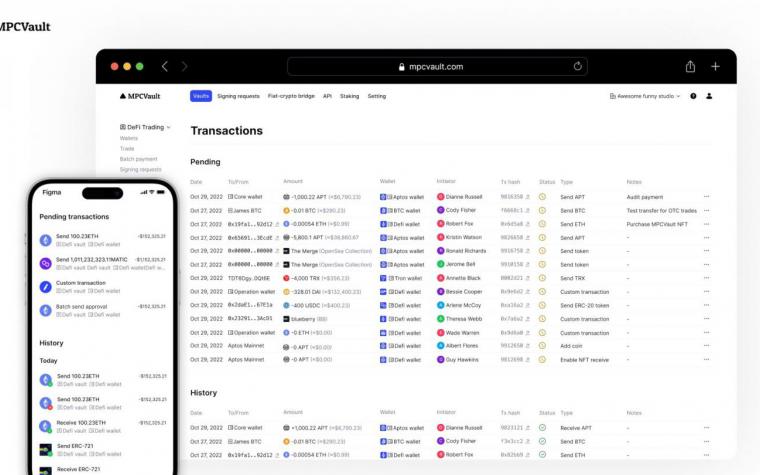Click 'Add coin' type cell
Viewport: 760px width, 475px height.
(x=571, y=346)
